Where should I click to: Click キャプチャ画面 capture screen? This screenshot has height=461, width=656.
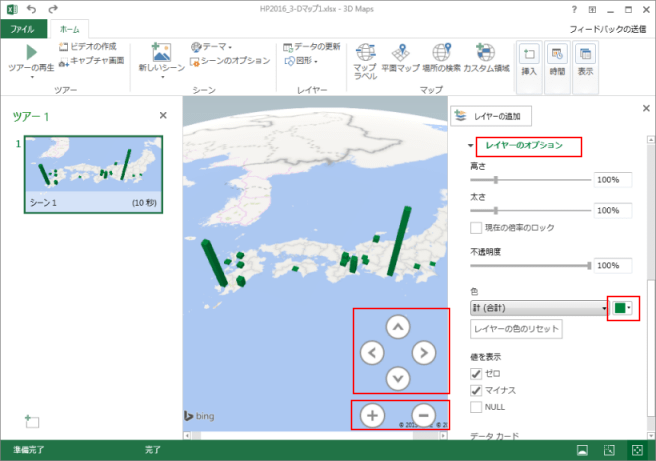pos(92,61)
